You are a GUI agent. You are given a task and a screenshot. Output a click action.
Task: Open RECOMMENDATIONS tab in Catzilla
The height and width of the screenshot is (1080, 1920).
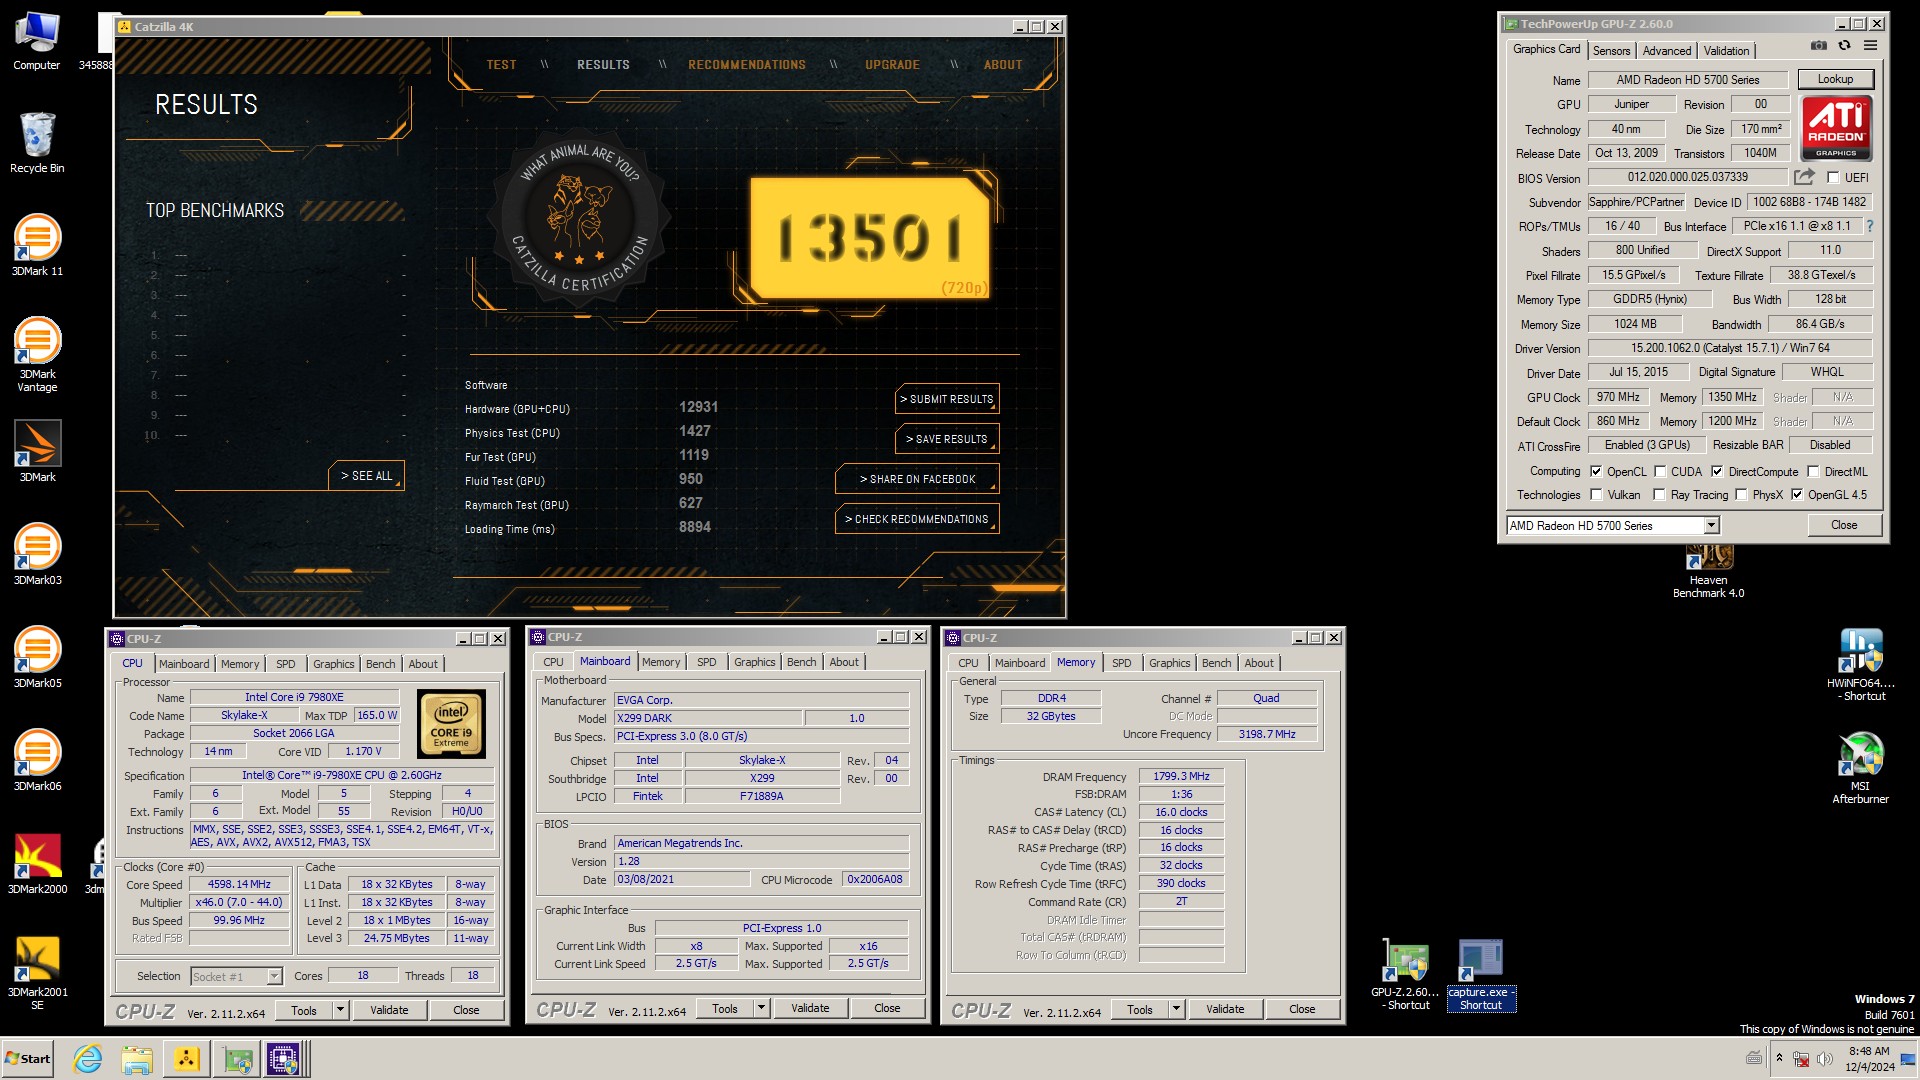747,64
